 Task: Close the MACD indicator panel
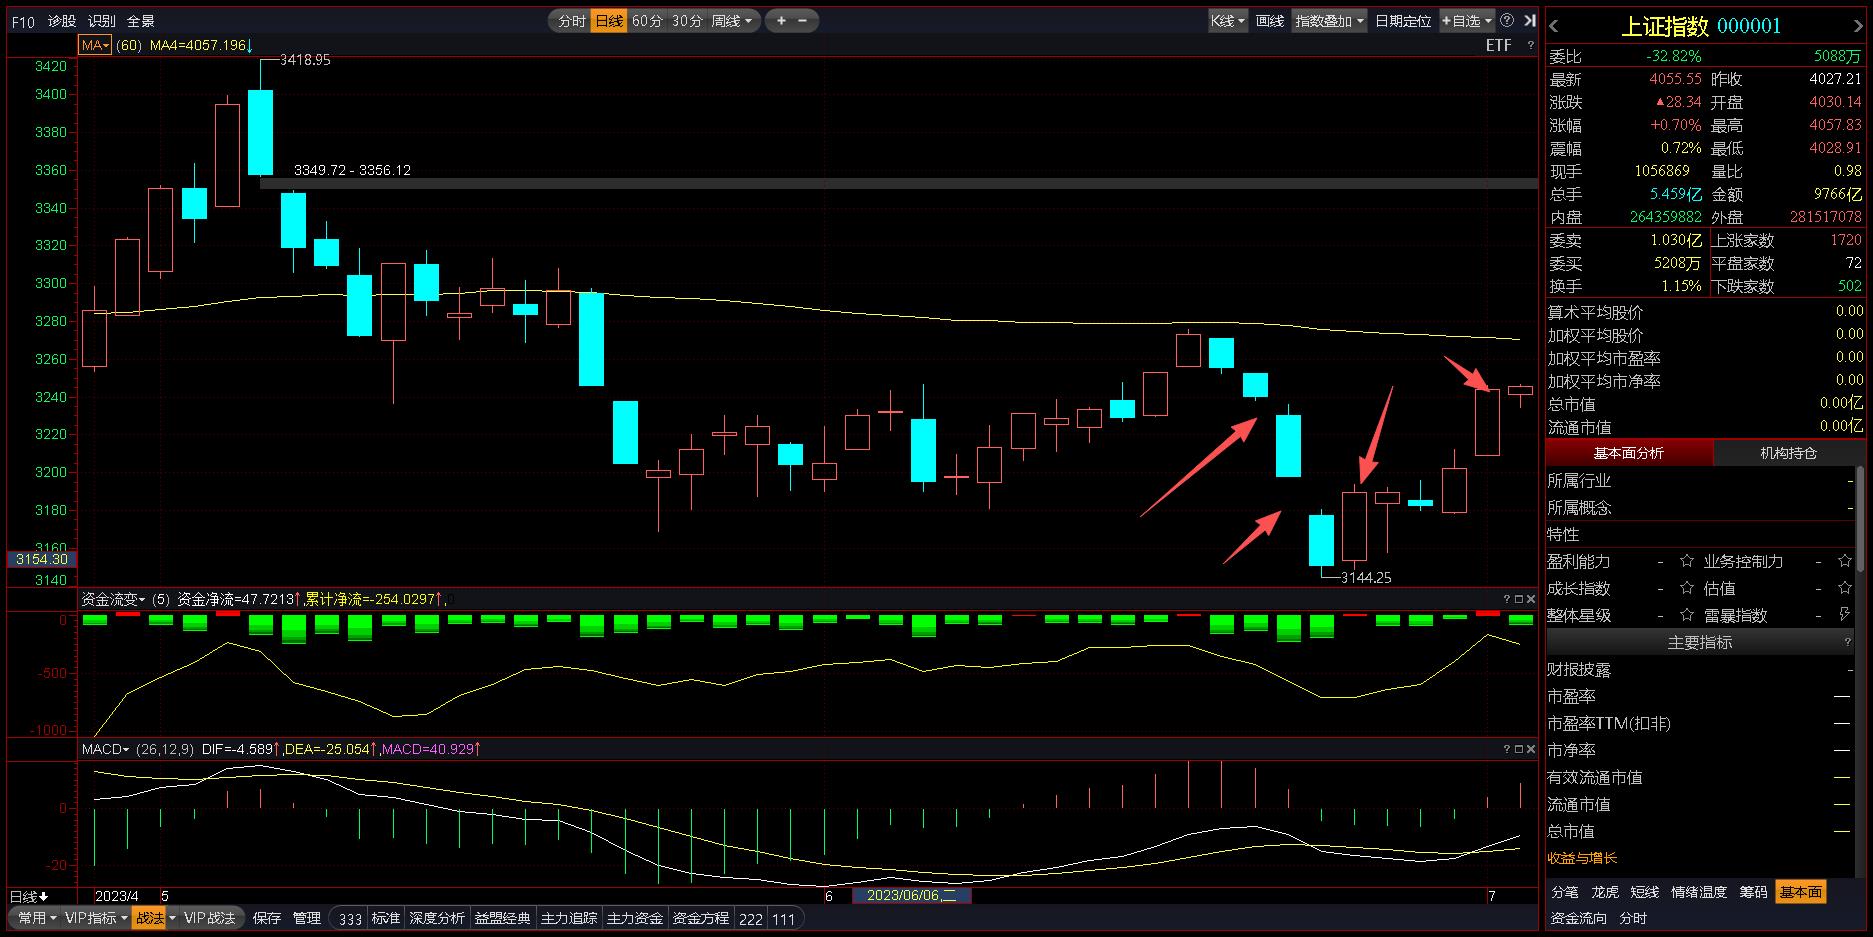click(1530, 749)
